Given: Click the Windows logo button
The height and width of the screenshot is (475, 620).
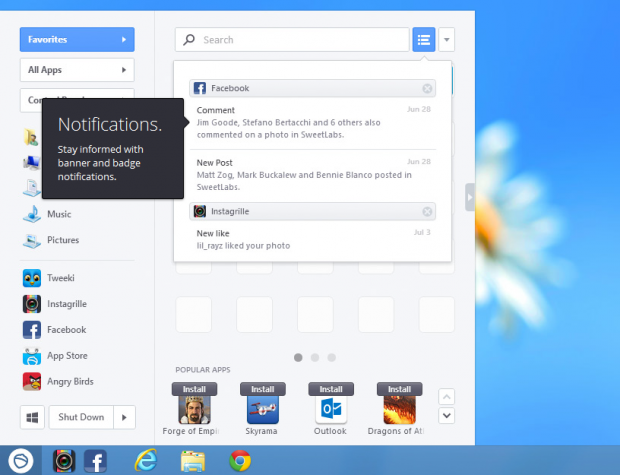Looking at the screenshot, I should point(32,417).
